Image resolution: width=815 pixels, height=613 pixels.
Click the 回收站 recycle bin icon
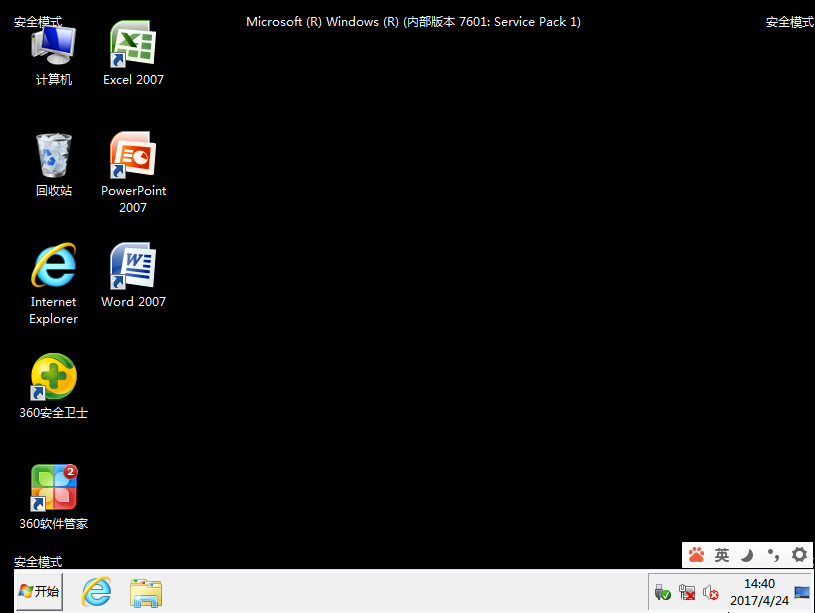tap(54, 155)
